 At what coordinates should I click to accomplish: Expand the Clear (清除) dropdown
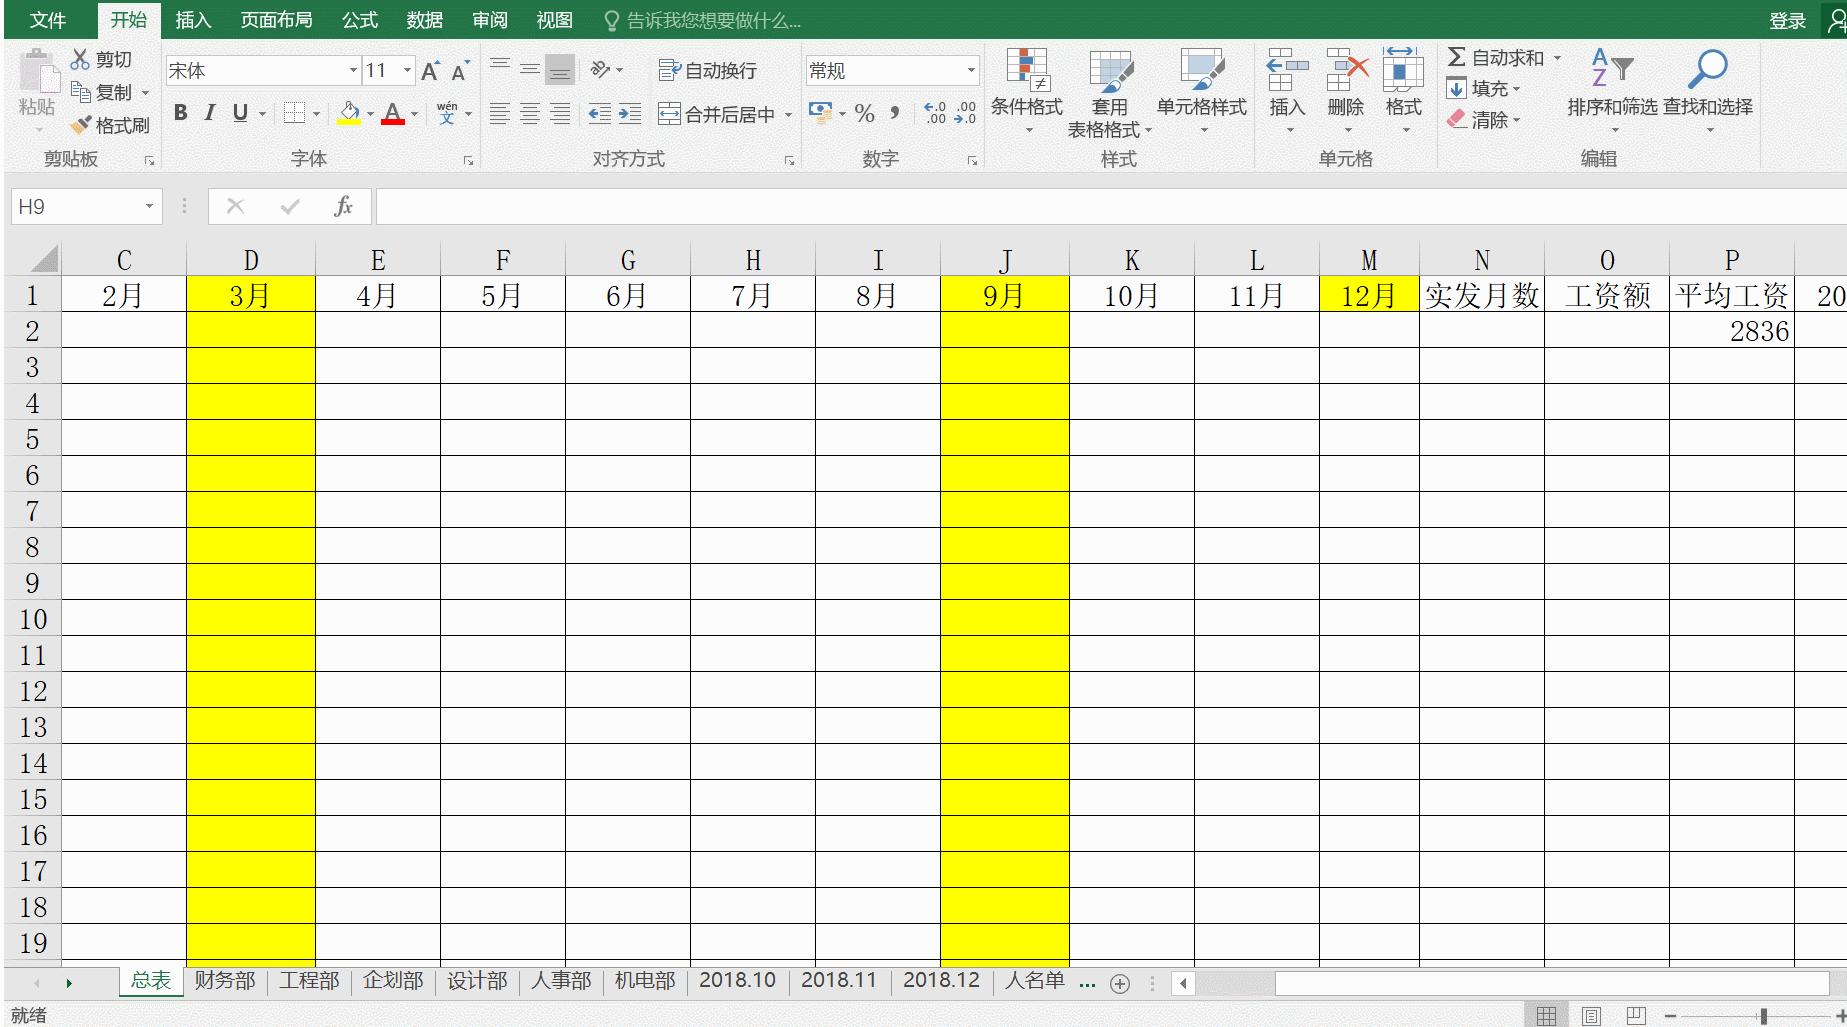tap(1517, 120)
